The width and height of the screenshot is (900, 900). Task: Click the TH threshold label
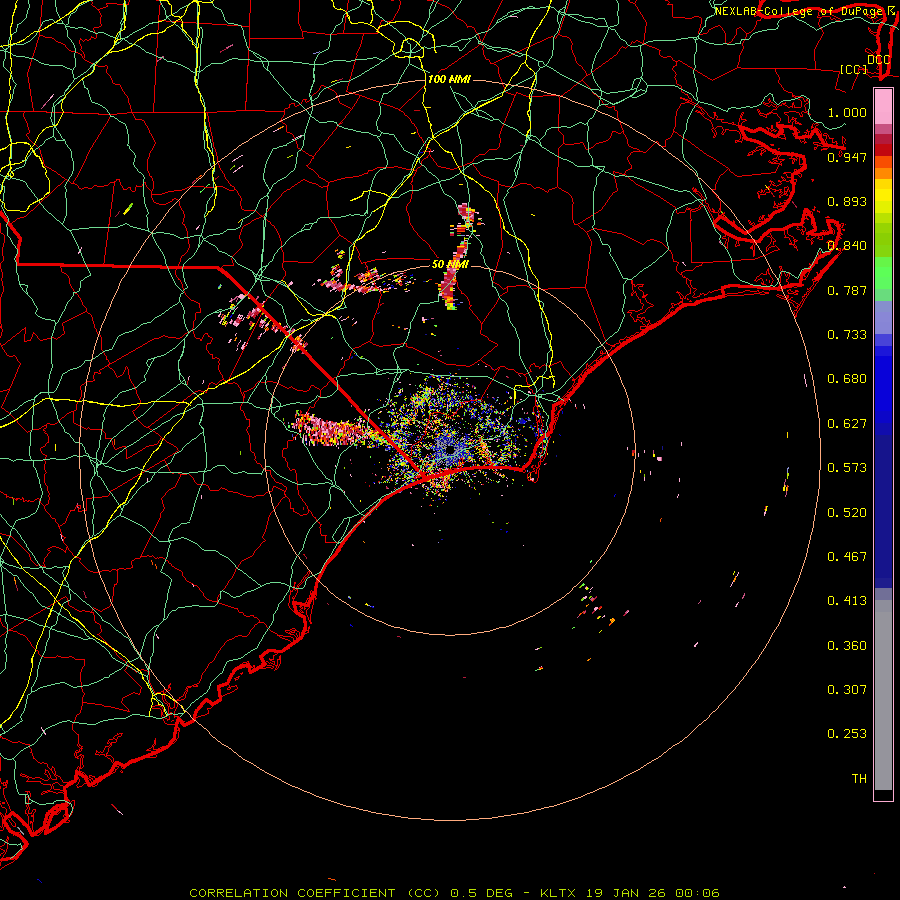[859, 778]
